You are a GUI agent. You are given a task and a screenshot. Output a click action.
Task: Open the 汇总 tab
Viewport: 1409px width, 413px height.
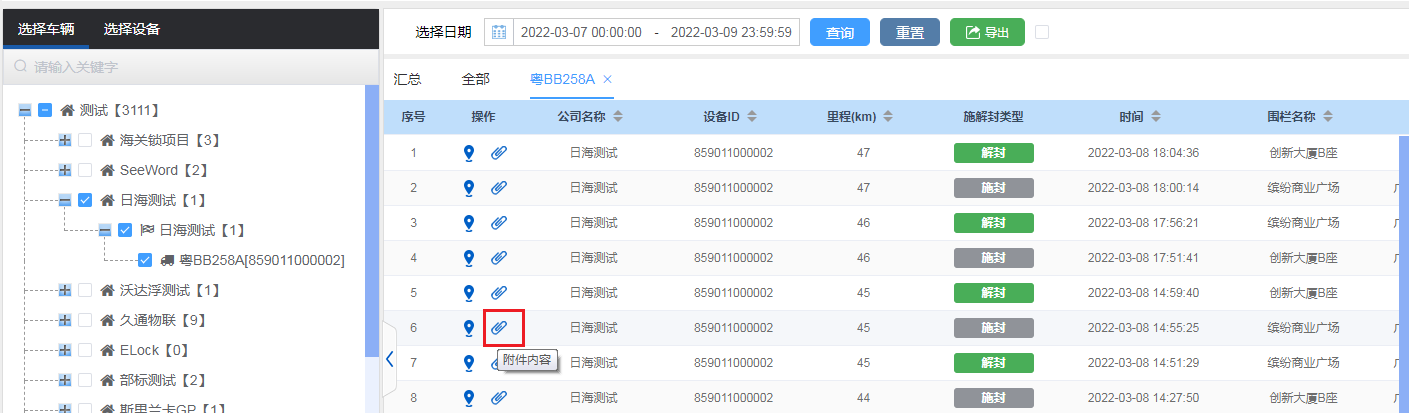407,79
